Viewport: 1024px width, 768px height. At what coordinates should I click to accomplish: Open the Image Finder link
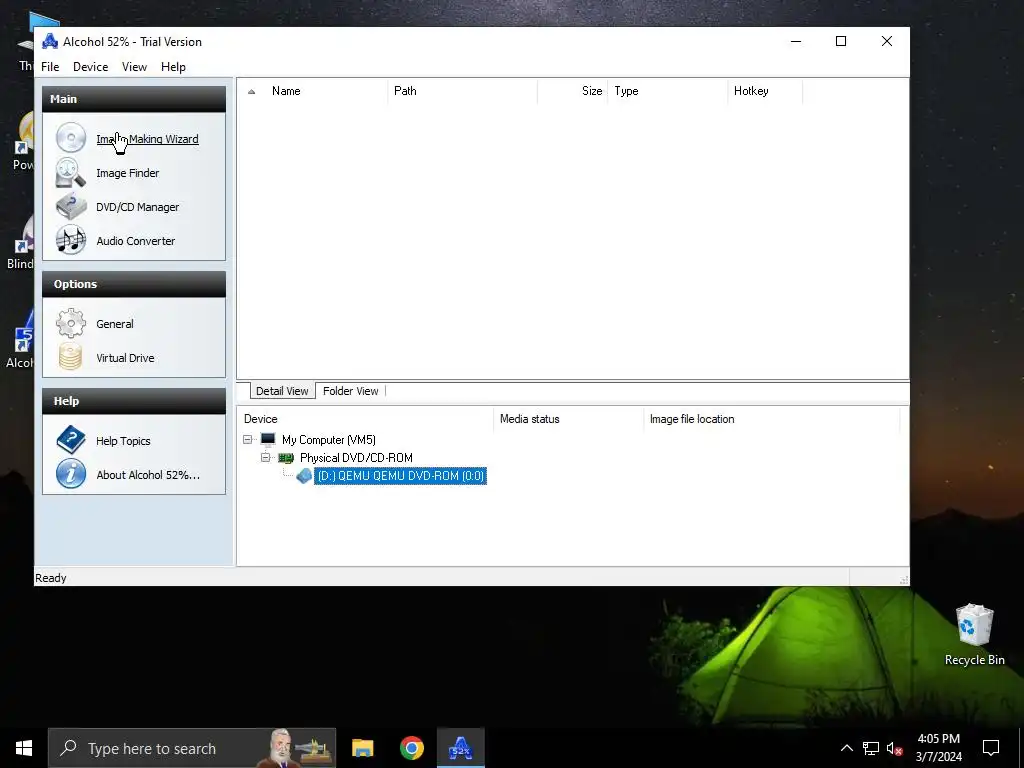(128, 173)
